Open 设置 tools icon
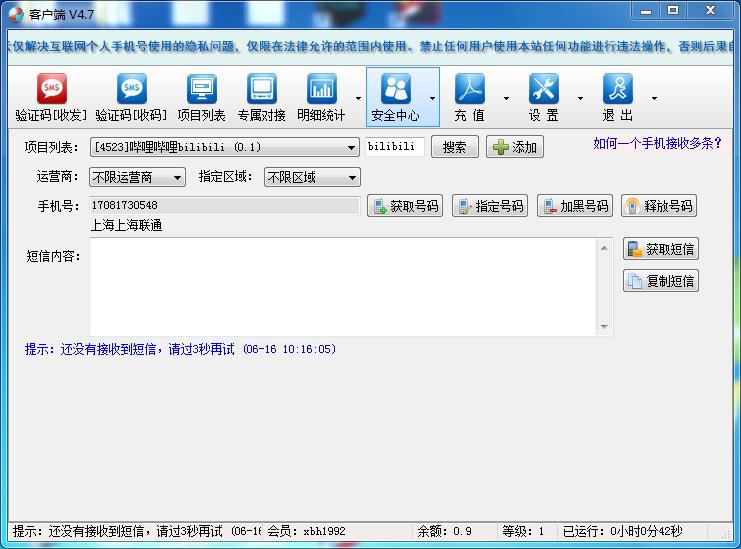741x549 pixels. click(543, 88)
